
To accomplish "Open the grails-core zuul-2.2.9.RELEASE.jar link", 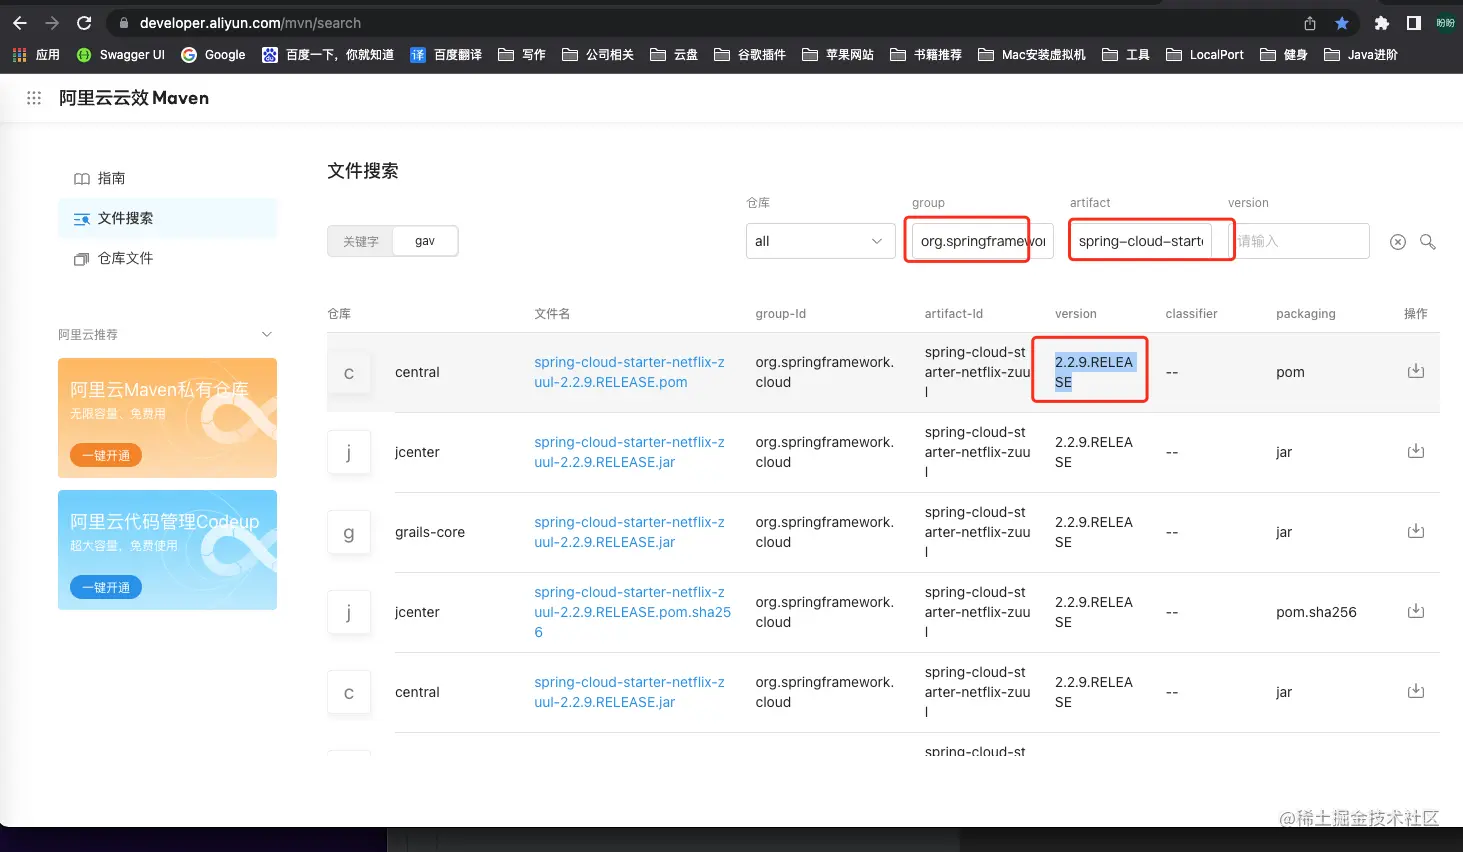I will pos(629,532).
